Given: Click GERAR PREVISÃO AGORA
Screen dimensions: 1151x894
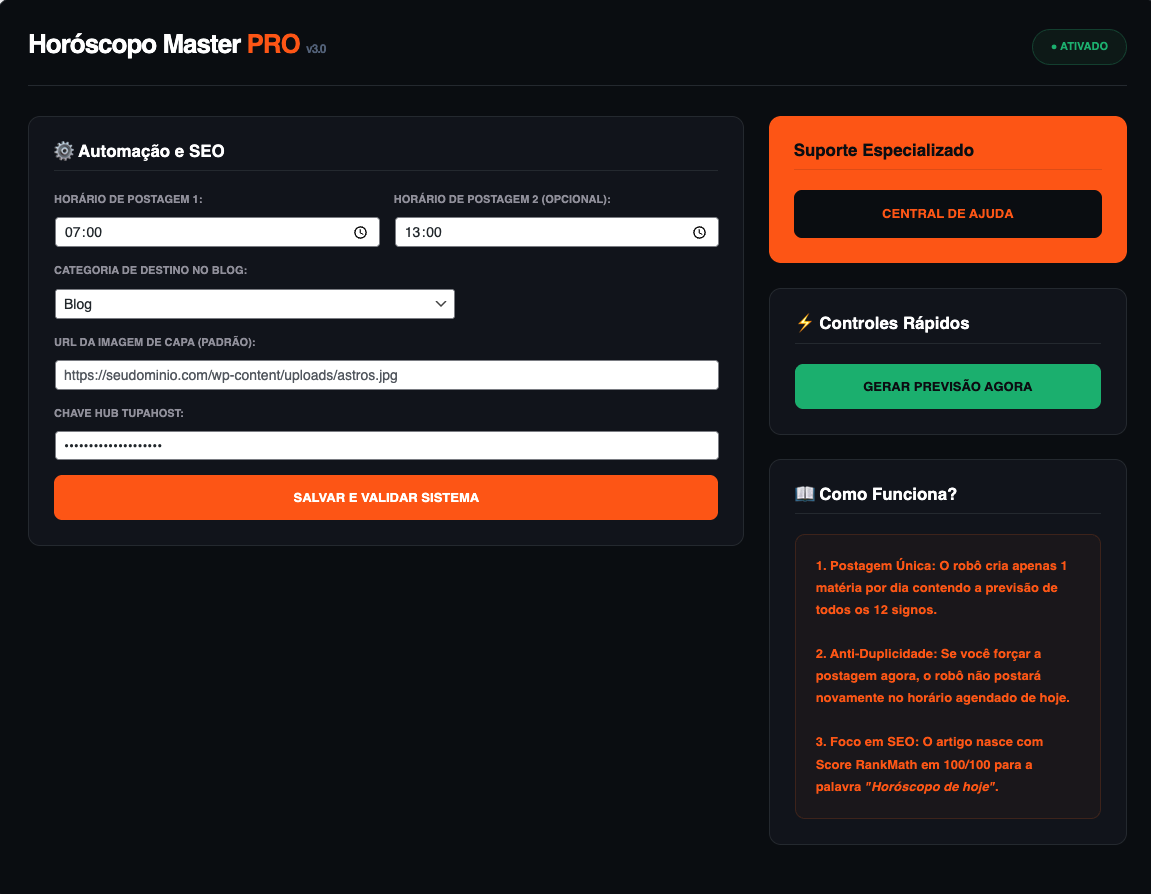Looking at the screenshot, I should click(x=947, y=386).
